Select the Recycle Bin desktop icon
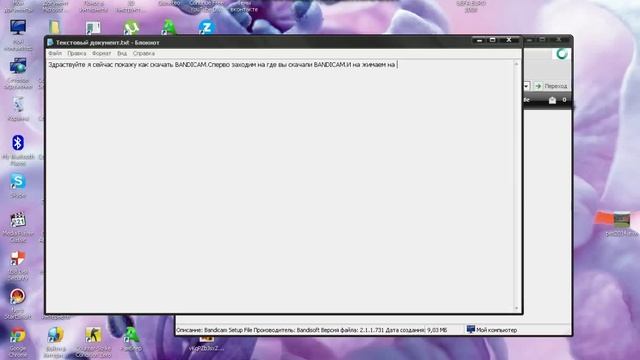Image resolution: width=640 pixels, height=360 pixels. coord(18,105)
